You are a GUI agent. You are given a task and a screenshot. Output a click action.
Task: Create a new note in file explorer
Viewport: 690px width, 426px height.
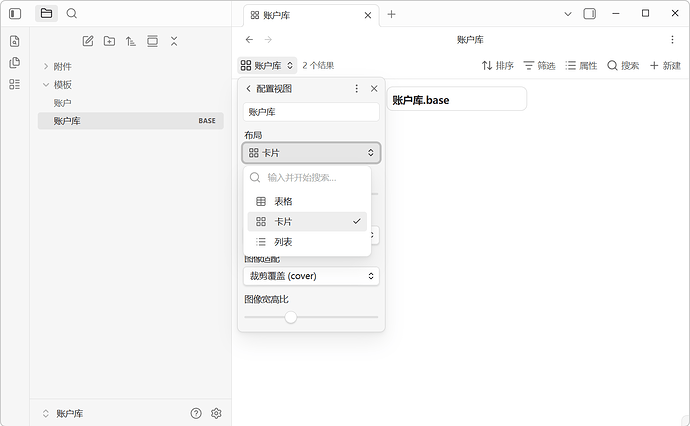click(x=88, y=41)
